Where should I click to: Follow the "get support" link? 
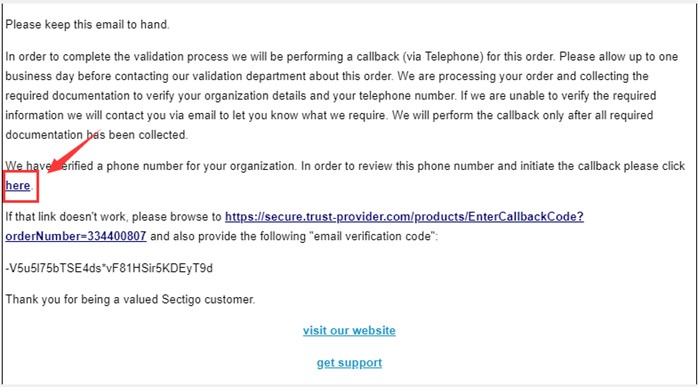[349, 363]
